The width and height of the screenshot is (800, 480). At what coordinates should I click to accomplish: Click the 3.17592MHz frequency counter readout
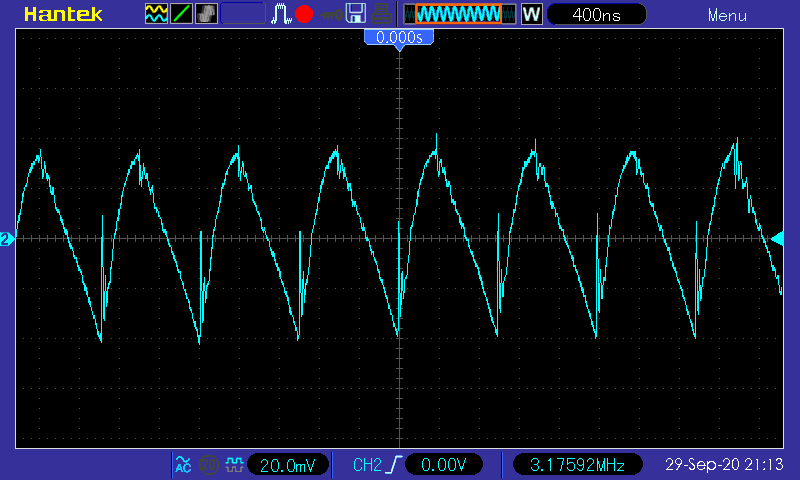(577, 465)
